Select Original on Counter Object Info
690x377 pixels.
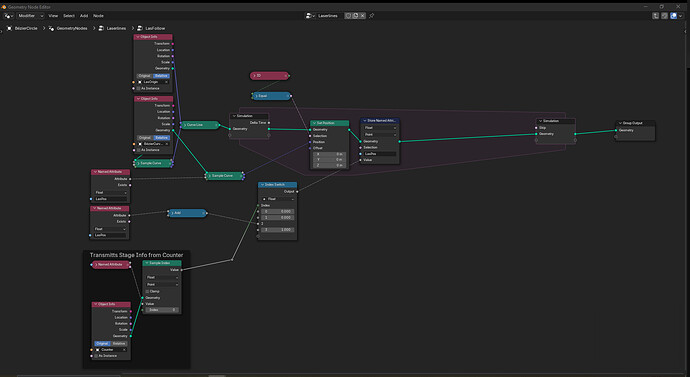click(x=102, y=344)
